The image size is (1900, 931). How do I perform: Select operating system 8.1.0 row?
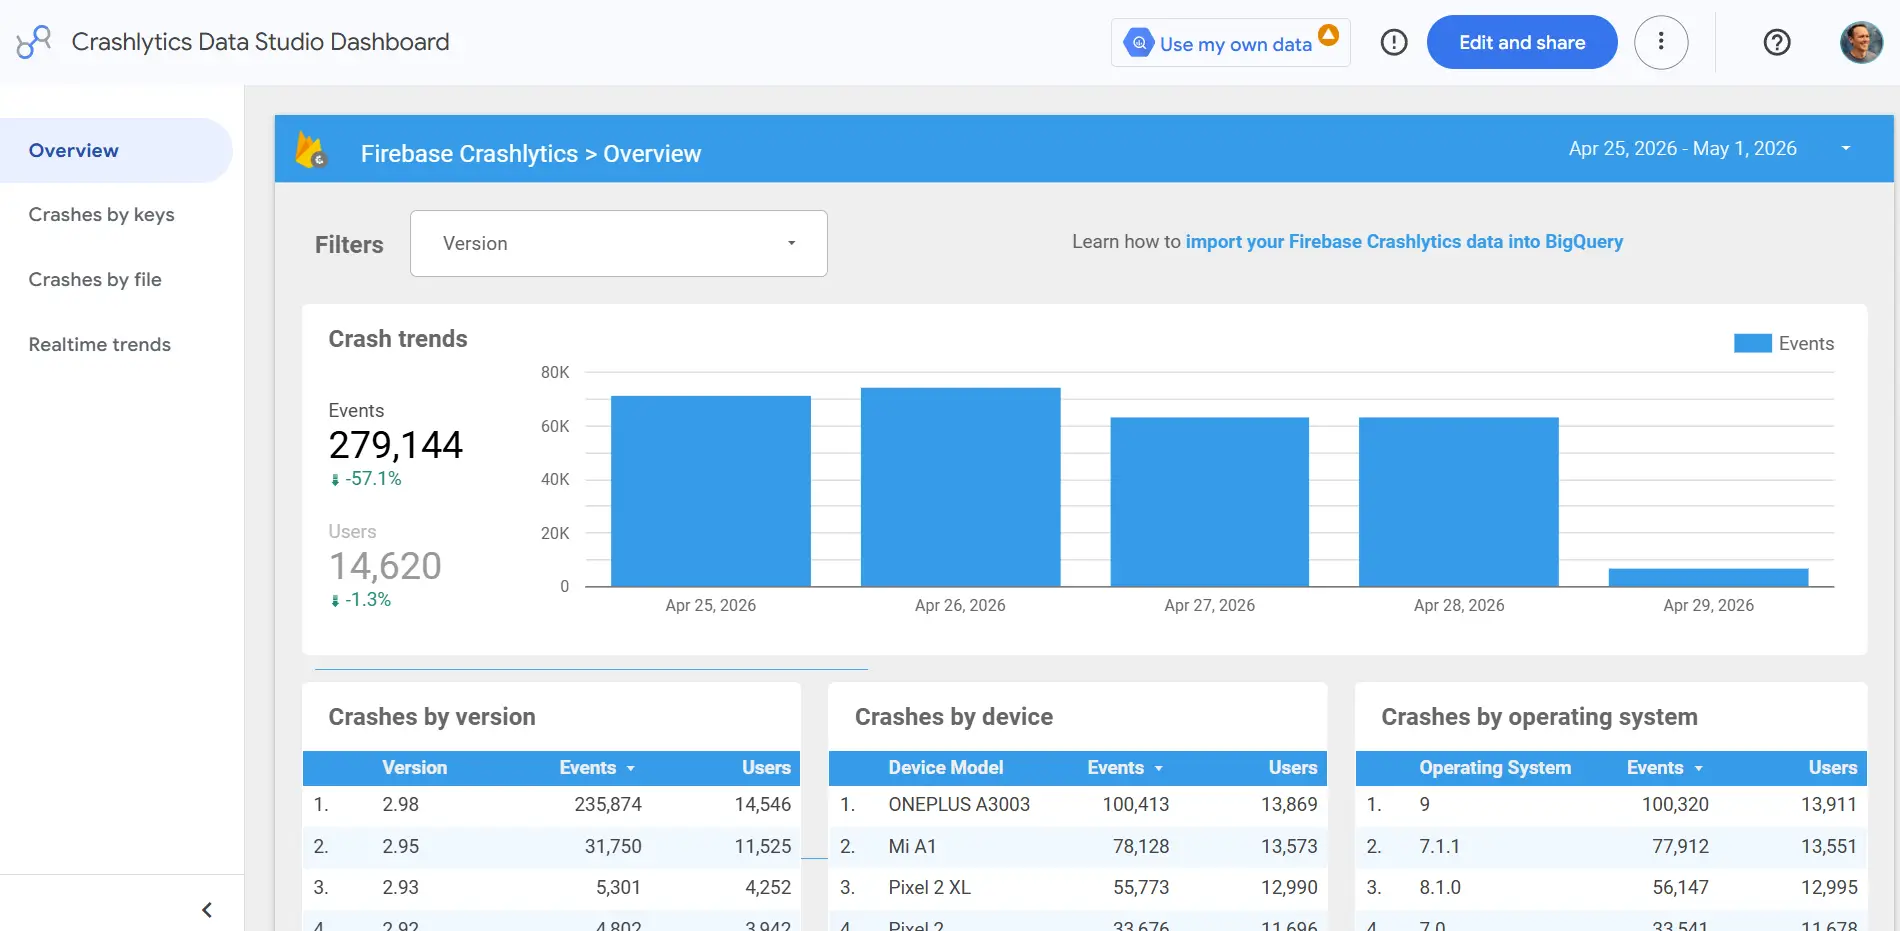tap(1611, 888)
